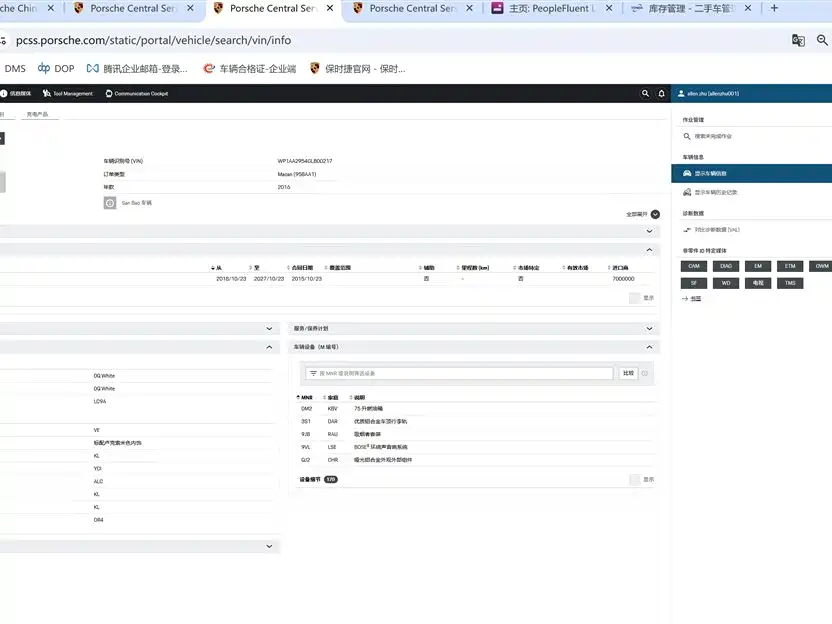Collapse the left panel listing DQ White
This screenshot has height=624, width=832.
tap(269, 347)
